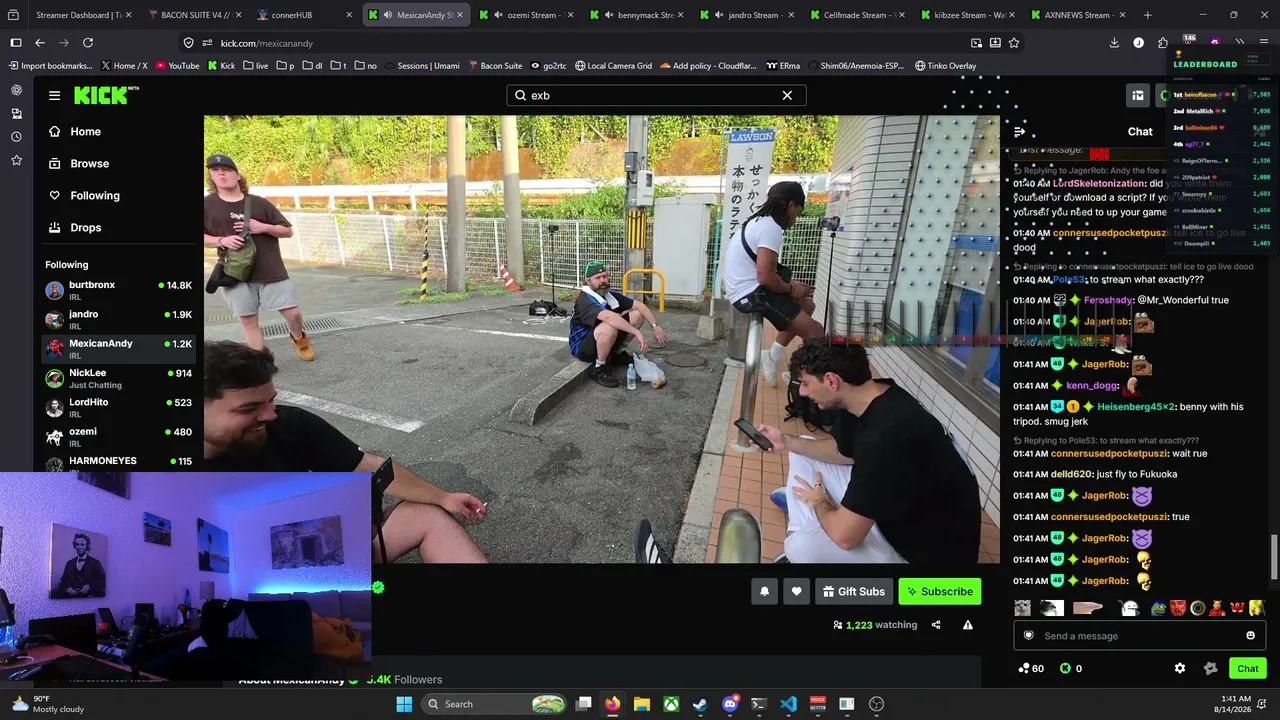Go back with the browser back arrow
Screen dimensions: 1280x720
pyautogui.click(x=40, y=43)
